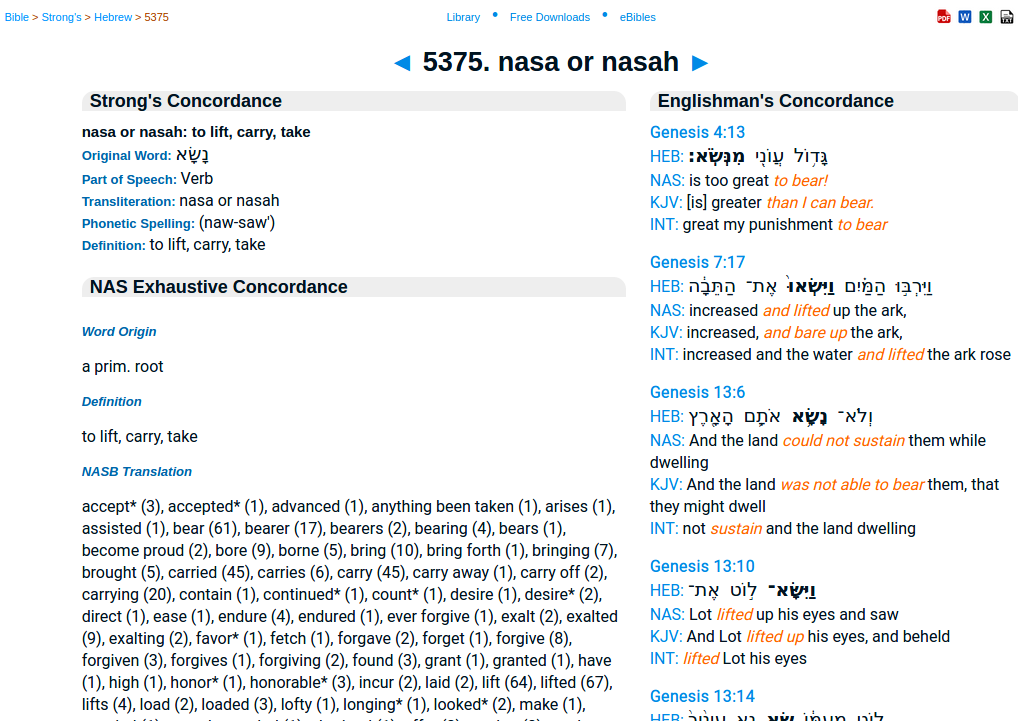Click the Hebrew original word נָשָׂא
This screenshot has height=721, width=1018.
[192, 155]
